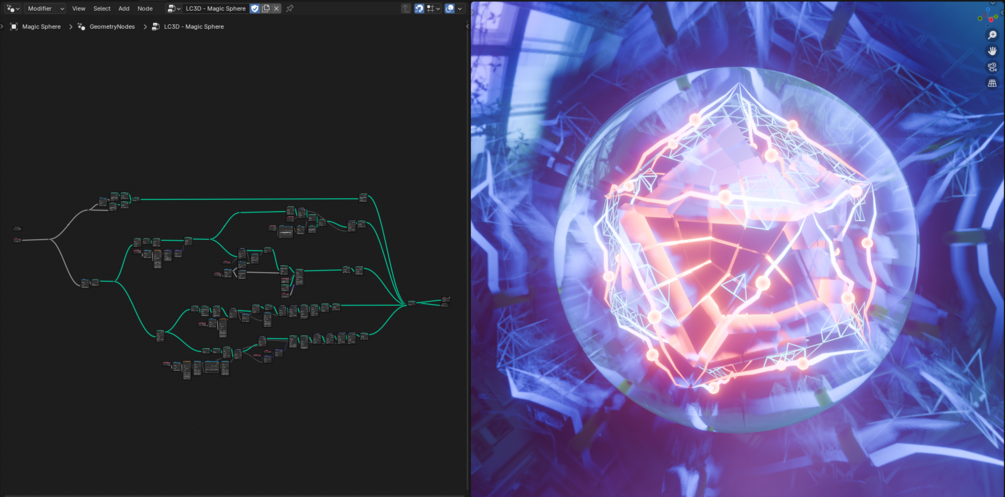The image size is (1005, 497).
Task: Open the Select menu
Action: tap(102, 8)
